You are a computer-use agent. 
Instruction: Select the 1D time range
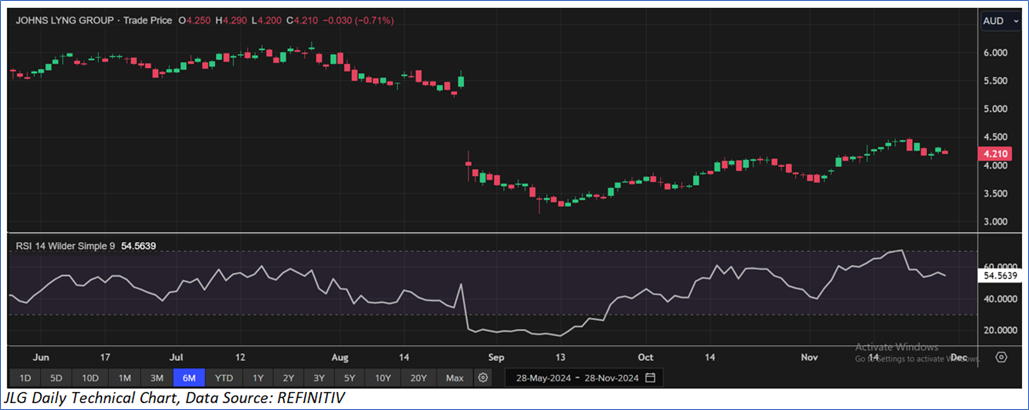coord(25,378)
